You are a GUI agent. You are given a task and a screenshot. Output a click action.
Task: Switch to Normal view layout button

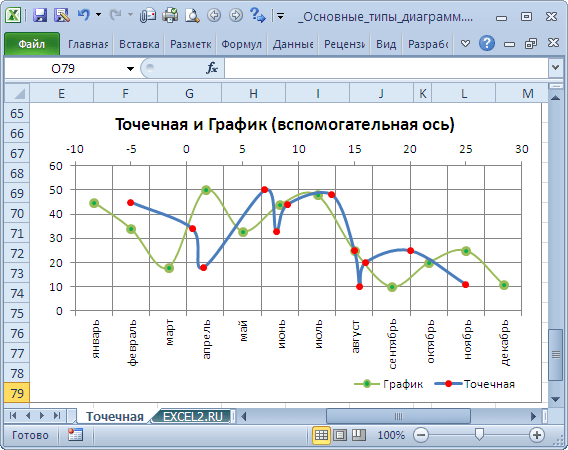pyautogui.click(x=321, y=435)
